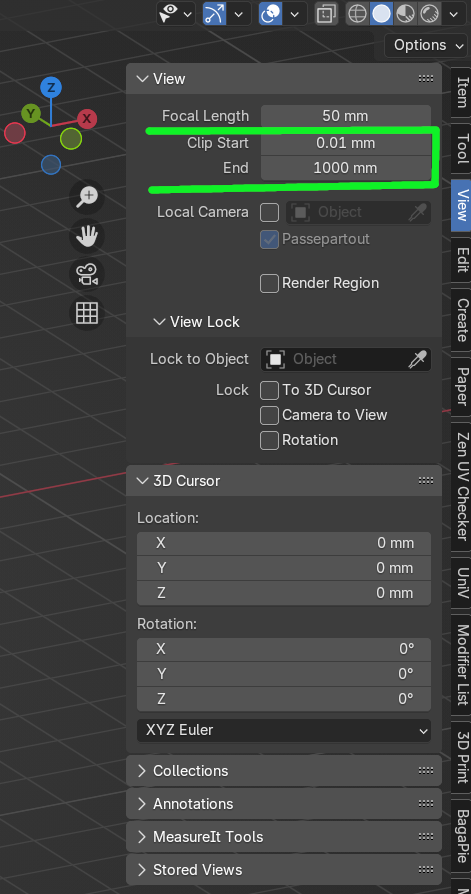Click the negative X axis circle
This screenshot has width=471, height=894.
pyautogui.click(x=14, y=133)
